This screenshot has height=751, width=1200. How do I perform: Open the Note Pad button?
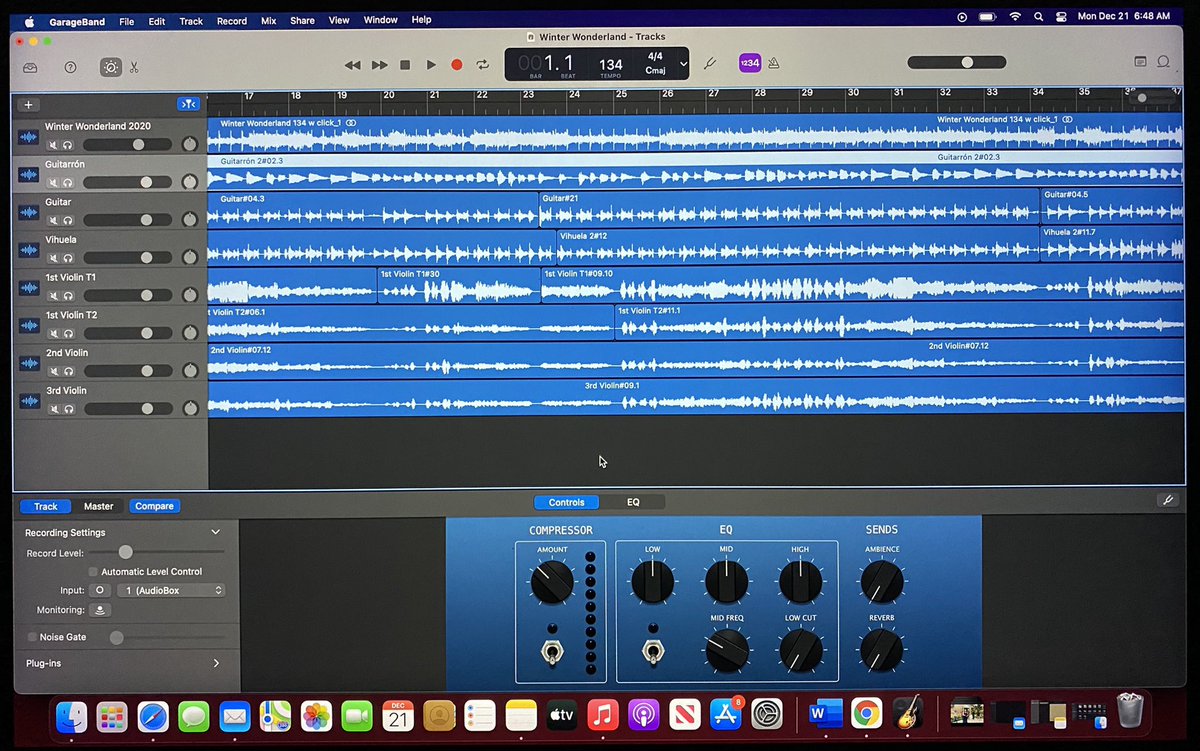[1140, 62]
